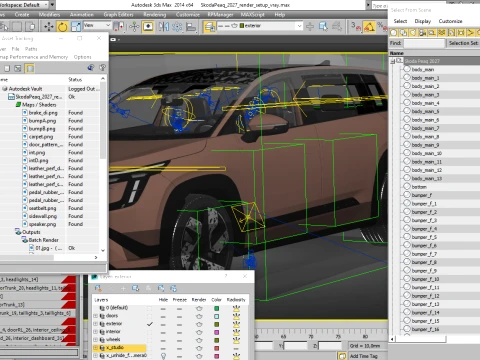Click the Name column header in Select From Scene
480x360 pixels.
434,53
